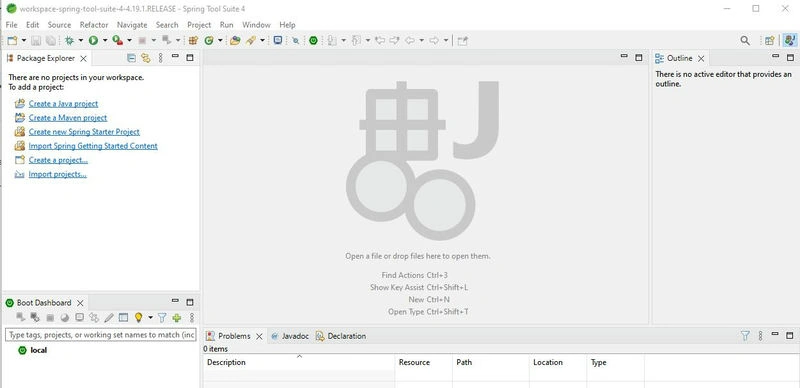Screen dimensions: 800x388
Task: Open the Source menu
Action: click(x=59, y=25)
